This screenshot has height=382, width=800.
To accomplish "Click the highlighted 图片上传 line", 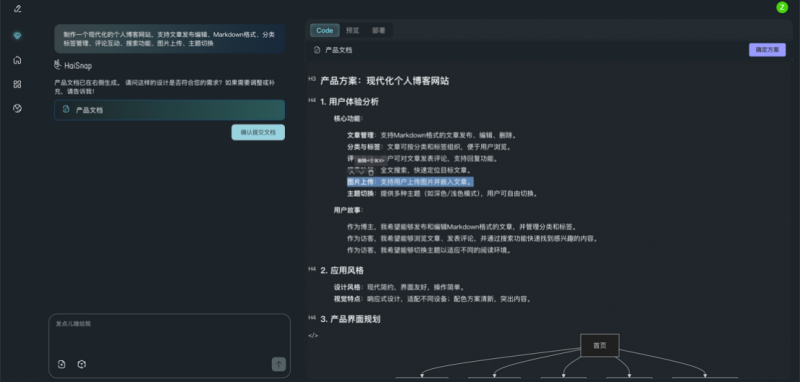I will coord(411,182).
